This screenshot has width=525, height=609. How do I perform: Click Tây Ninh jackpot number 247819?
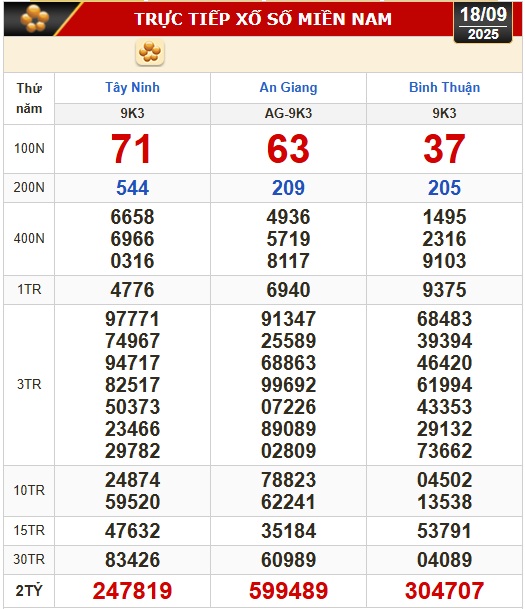(132, 590)
